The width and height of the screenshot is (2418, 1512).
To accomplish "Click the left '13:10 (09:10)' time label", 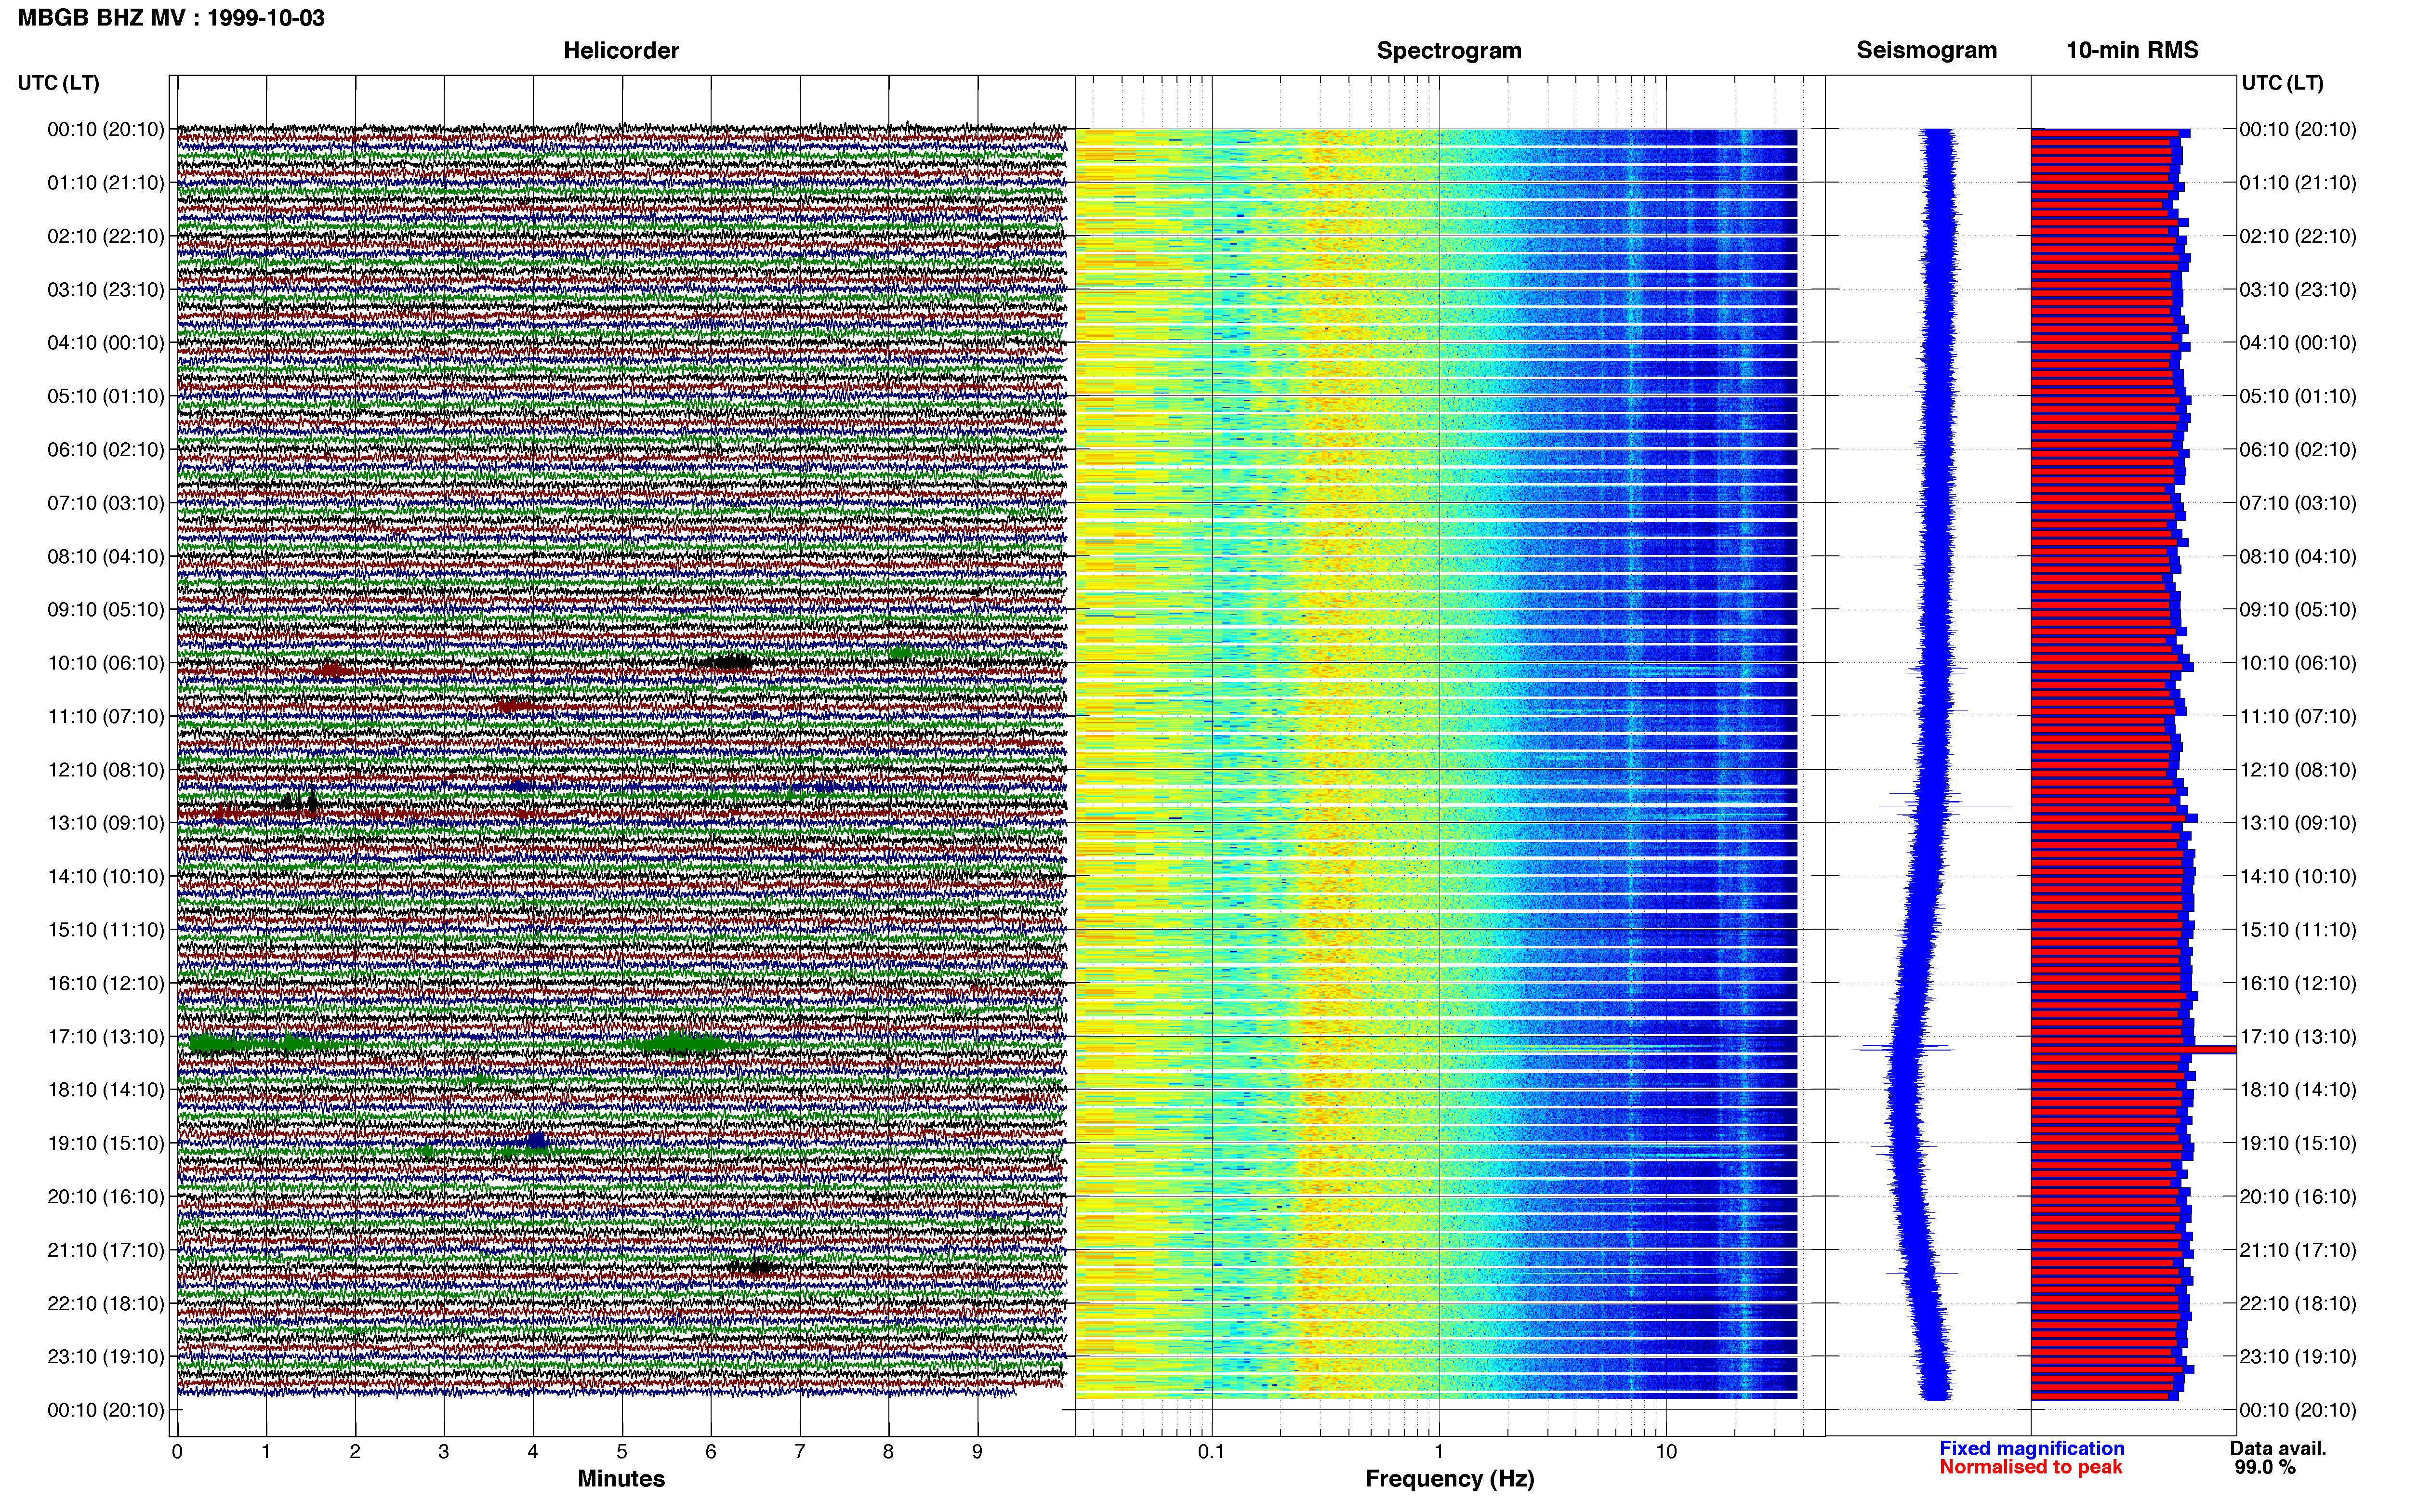I will pyautogui.click(x=106, y=823).
